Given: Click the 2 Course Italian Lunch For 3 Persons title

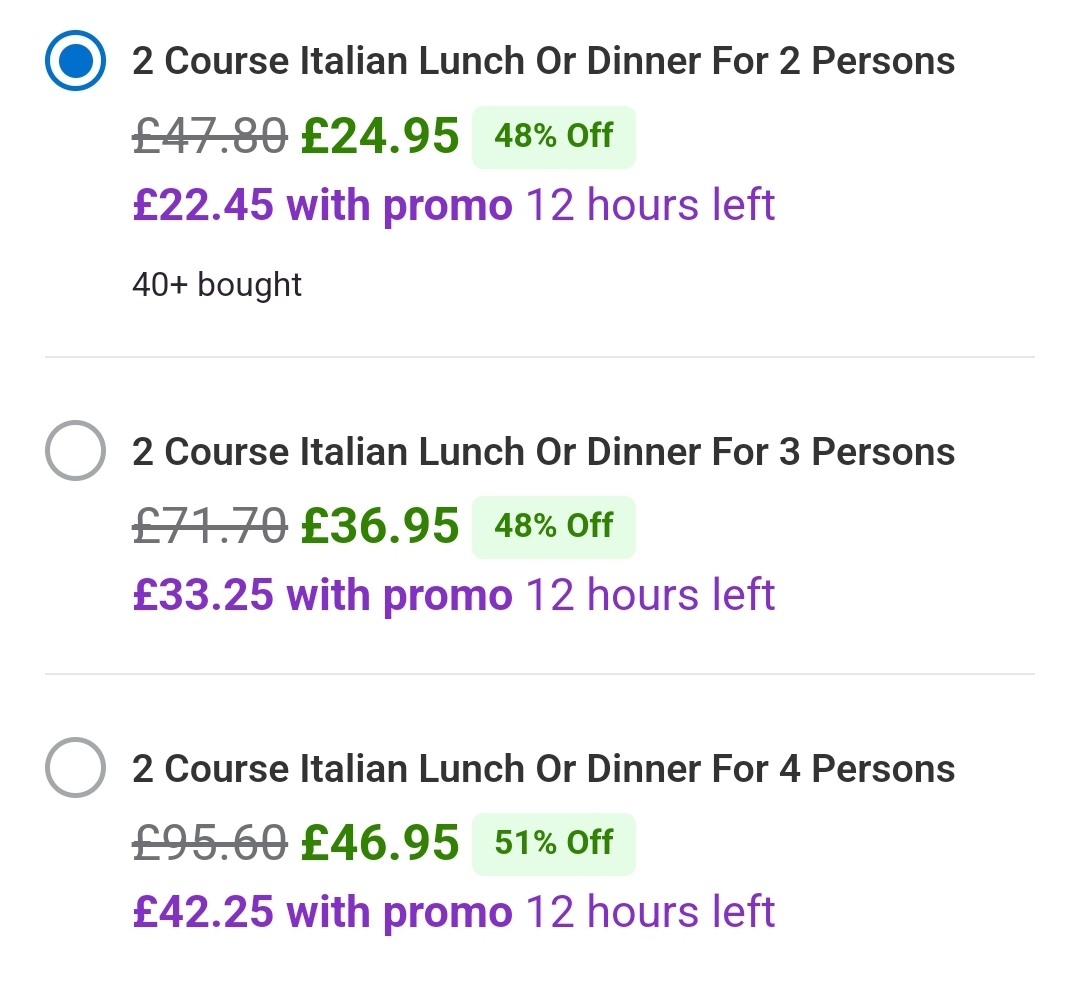Looking at the screenshot, I should coord(543,450).
